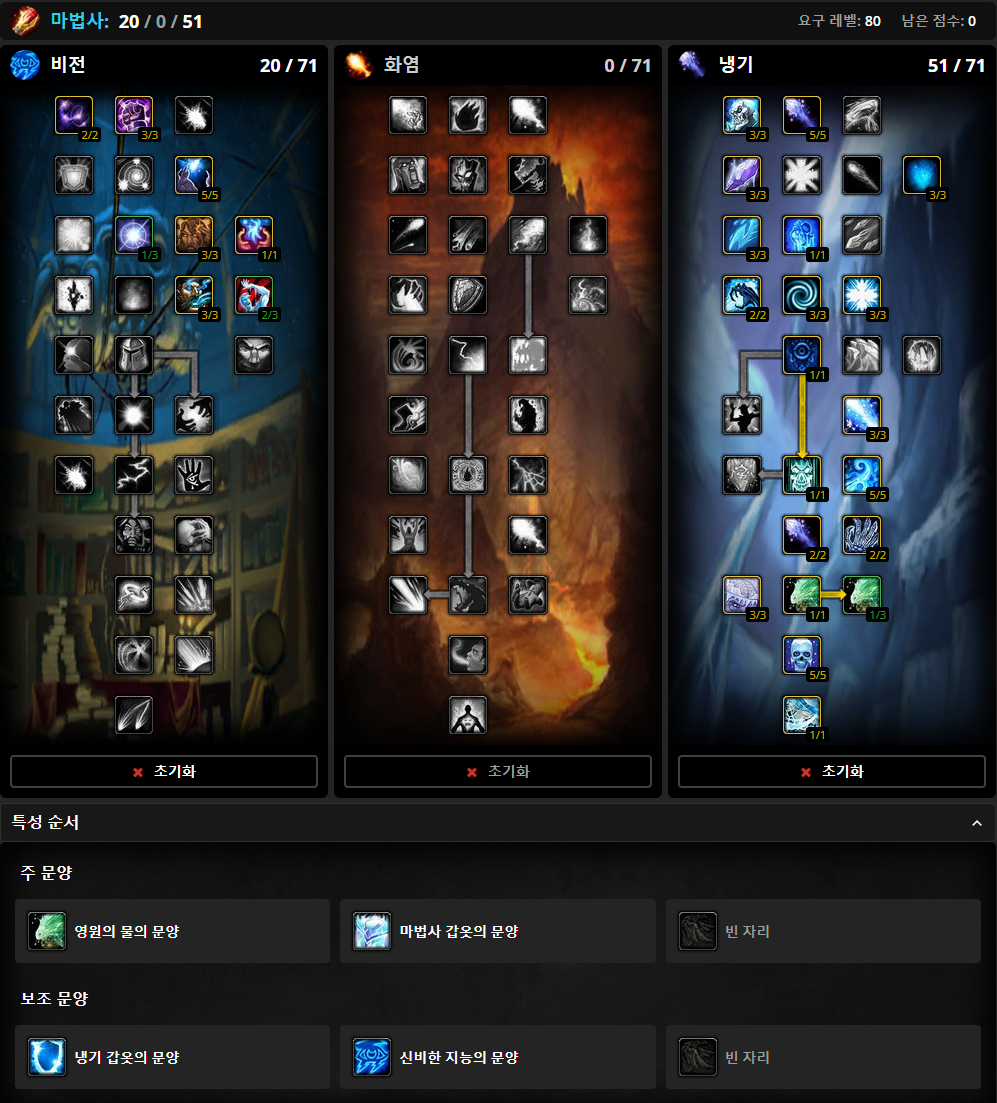Click the greyed flame talent in Fire's first row
Image resolution: width=997 pixels, height=1103 pixels.
pos(468,115)
